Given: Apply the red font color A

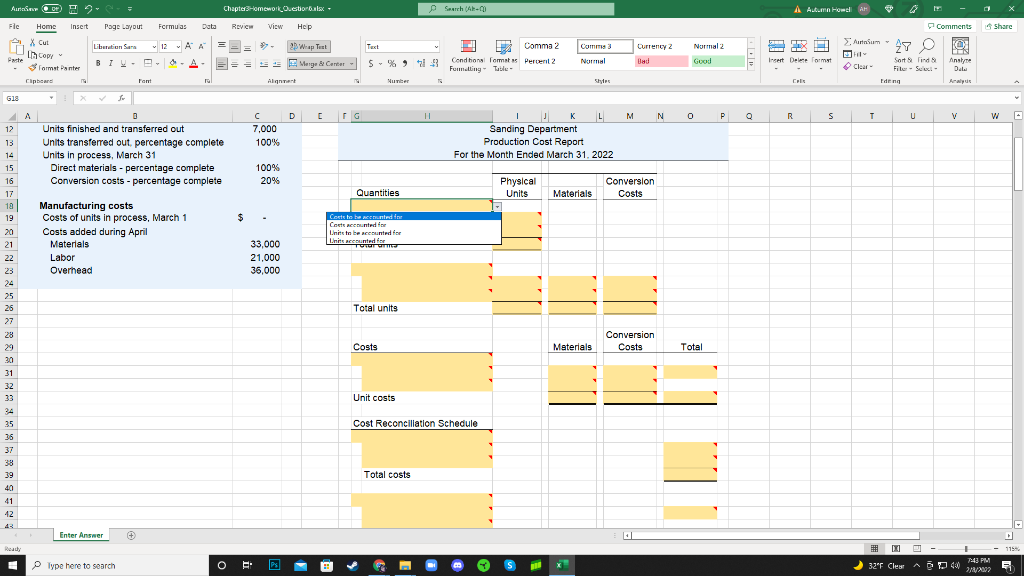Looking at the screenshot, I should (193, 63).
